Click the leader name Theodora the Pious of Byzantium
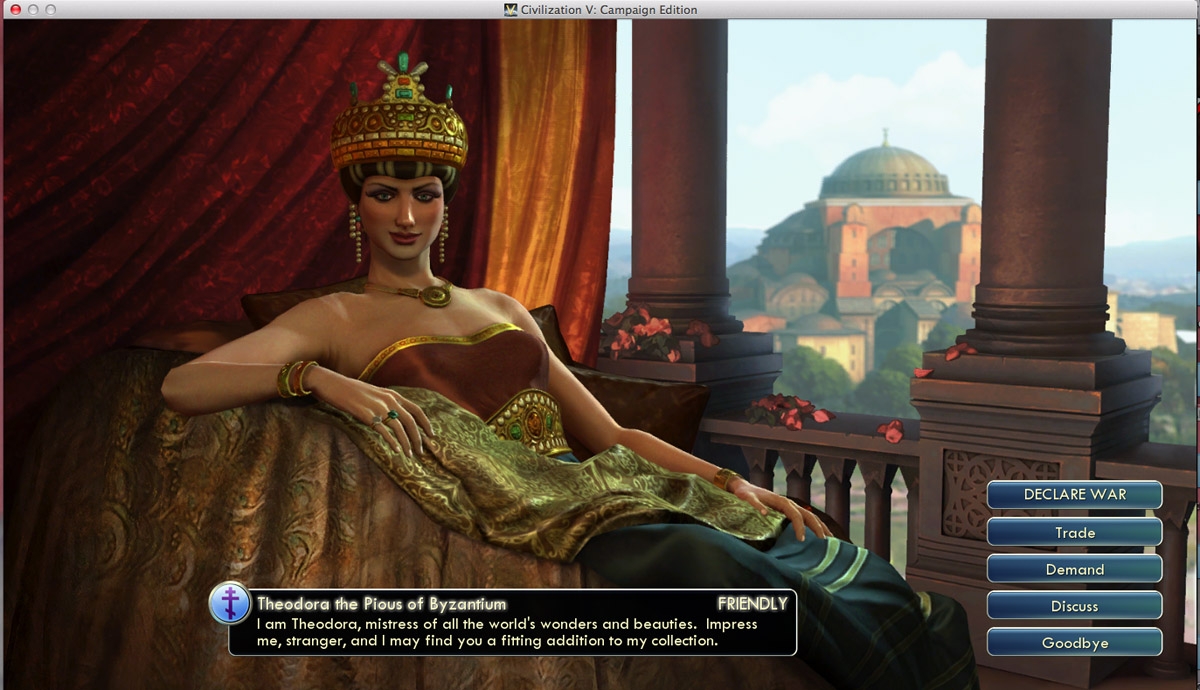The height and width of the screenshot is (690, 1200). tap(381, 604)
